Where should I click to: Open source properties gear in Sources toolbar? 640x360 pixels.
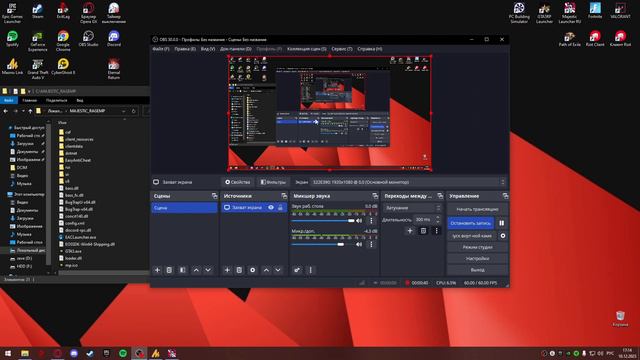[253, 270]
